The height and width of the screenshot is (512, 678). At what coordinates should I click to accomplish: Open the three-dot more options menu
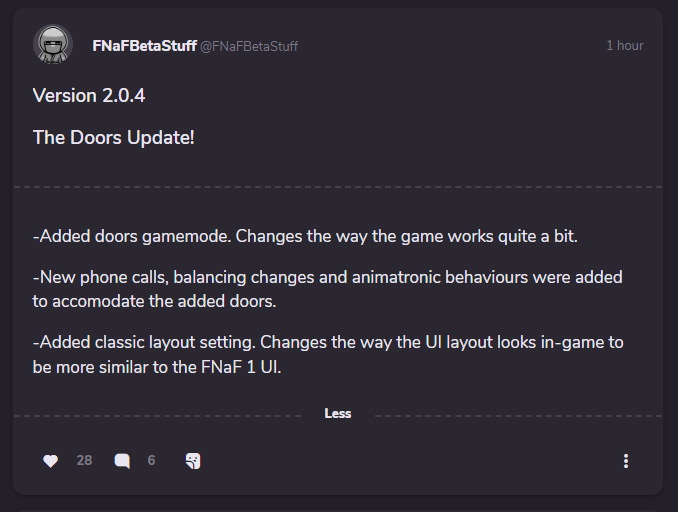[x=626, y=461]
